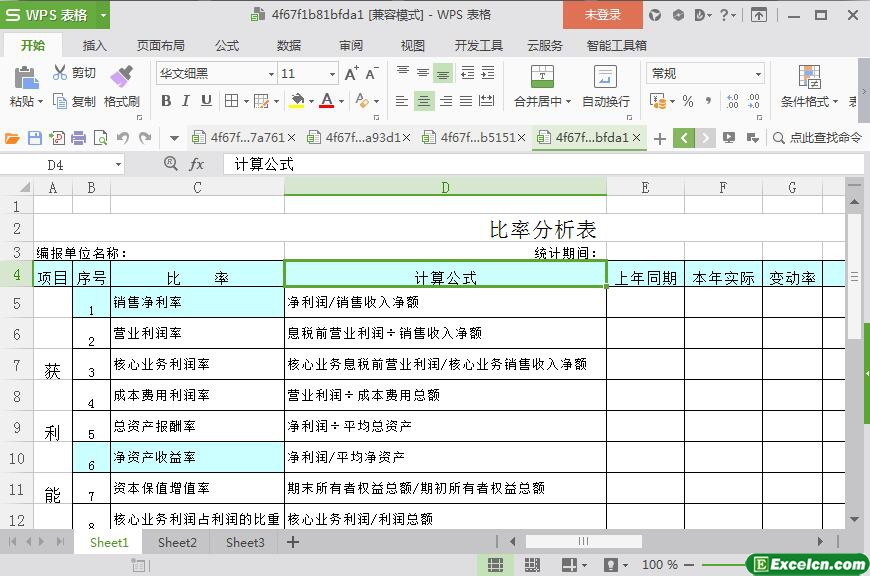Click the Conditional Formatting (条件格式) icon
This screenshot has width=870, height=576.
[809, 77]
